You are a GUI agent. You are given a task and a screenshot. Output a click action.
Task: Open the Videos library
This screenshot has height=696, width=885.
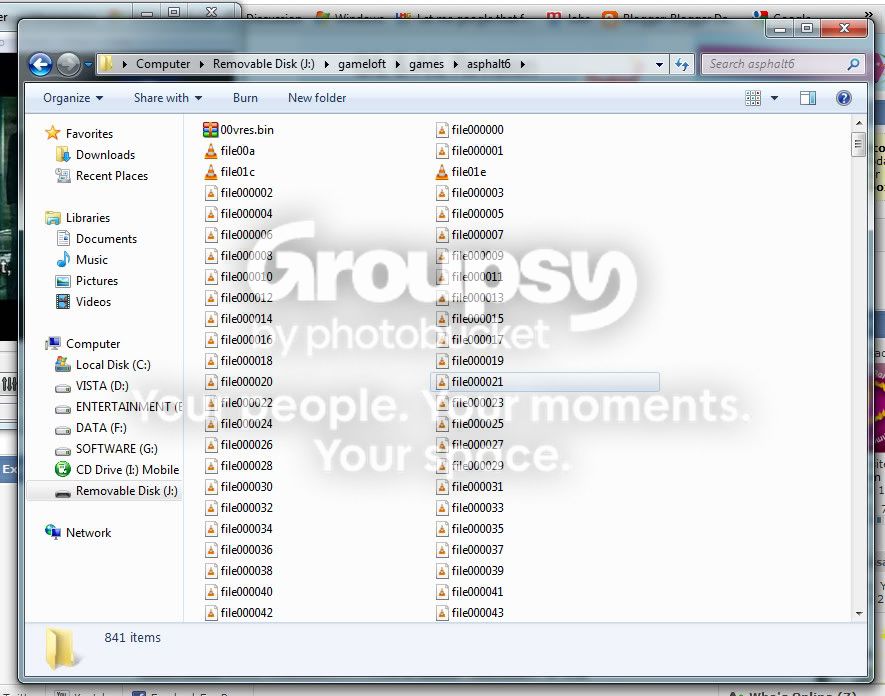click(x=93, y=302)
